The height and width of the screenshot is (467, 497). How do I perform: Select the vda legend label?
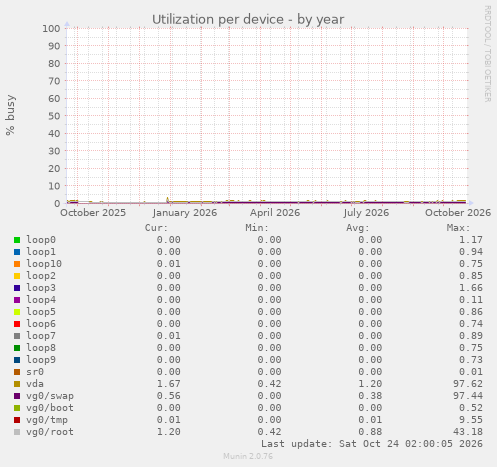point(35,384)
